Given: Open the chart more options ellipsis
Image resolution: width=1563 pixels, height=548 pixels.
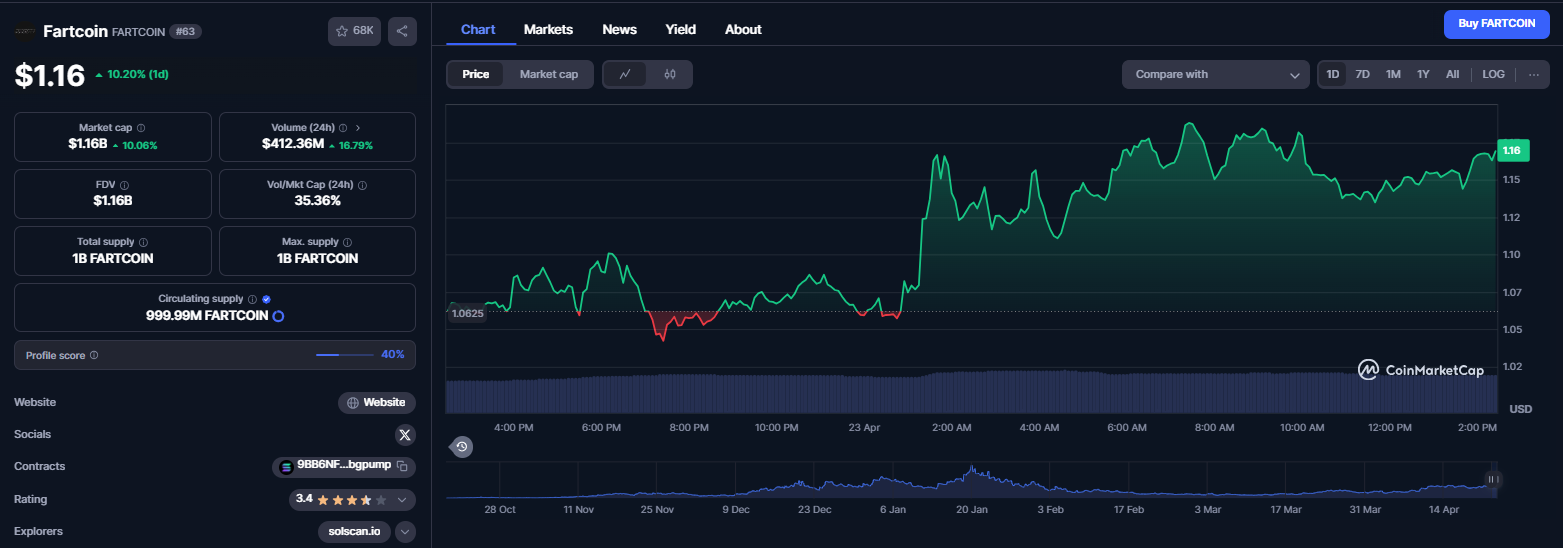Looking at the screenshot, I should click(1534, 74).
